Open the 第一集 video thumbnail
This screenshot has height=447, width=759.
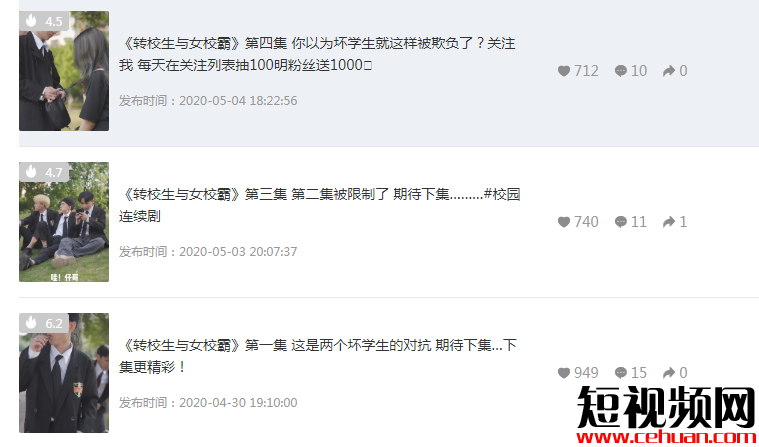[64, 373]
